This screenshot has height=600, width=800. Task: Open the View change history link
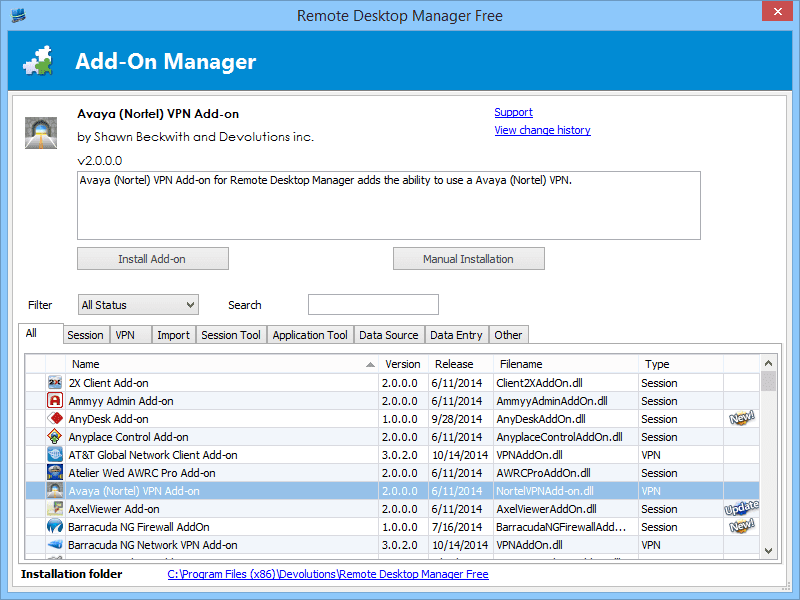coord(542,130)
